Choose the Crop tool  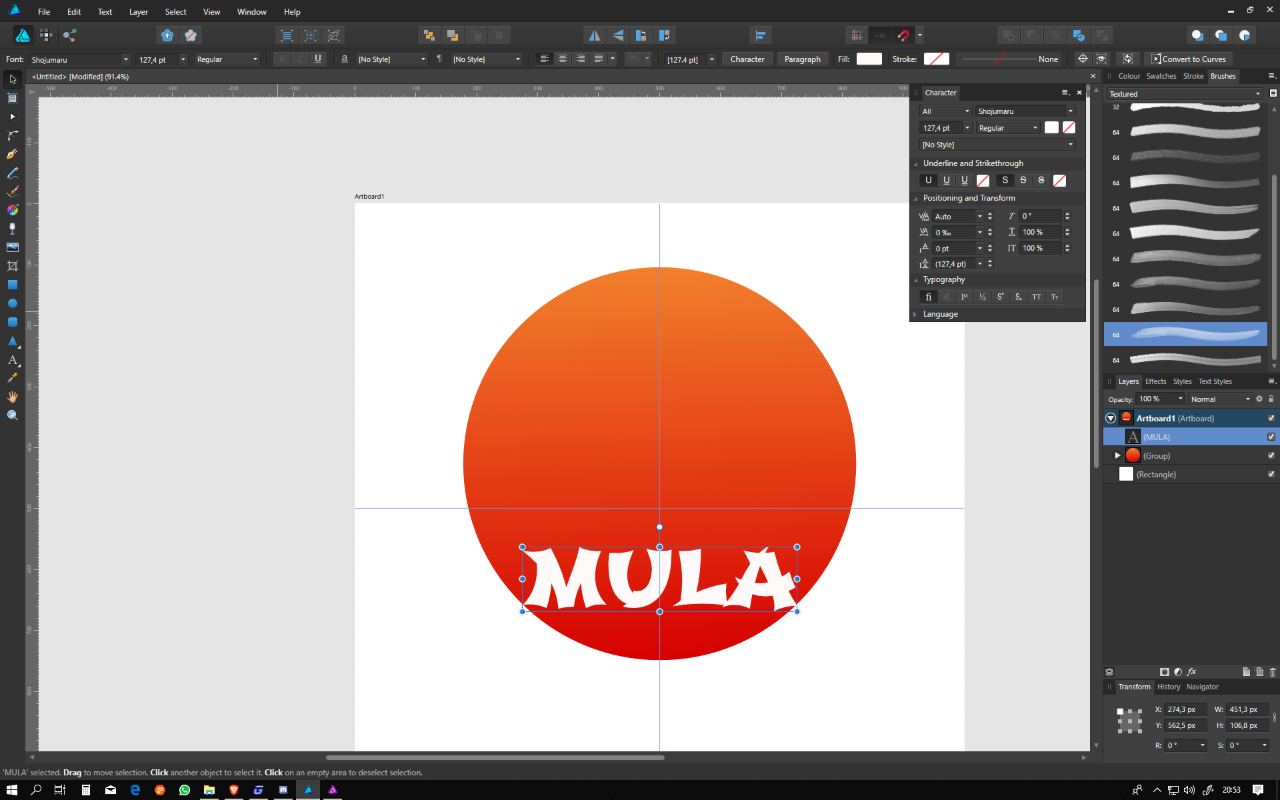(13, 266)
